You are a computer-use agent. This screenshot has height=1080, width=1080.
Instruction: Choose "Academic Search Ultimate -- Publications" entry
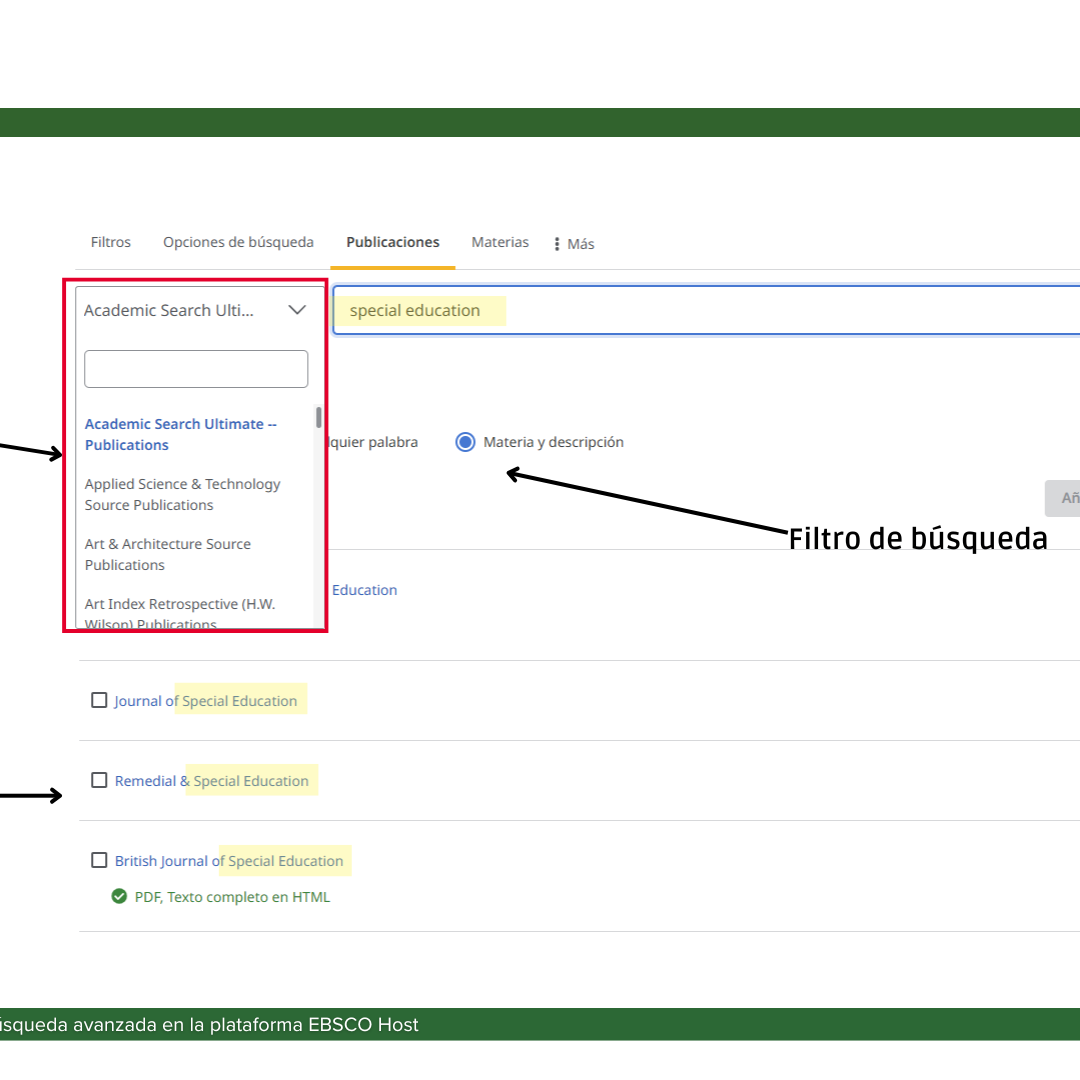point(180,434)
